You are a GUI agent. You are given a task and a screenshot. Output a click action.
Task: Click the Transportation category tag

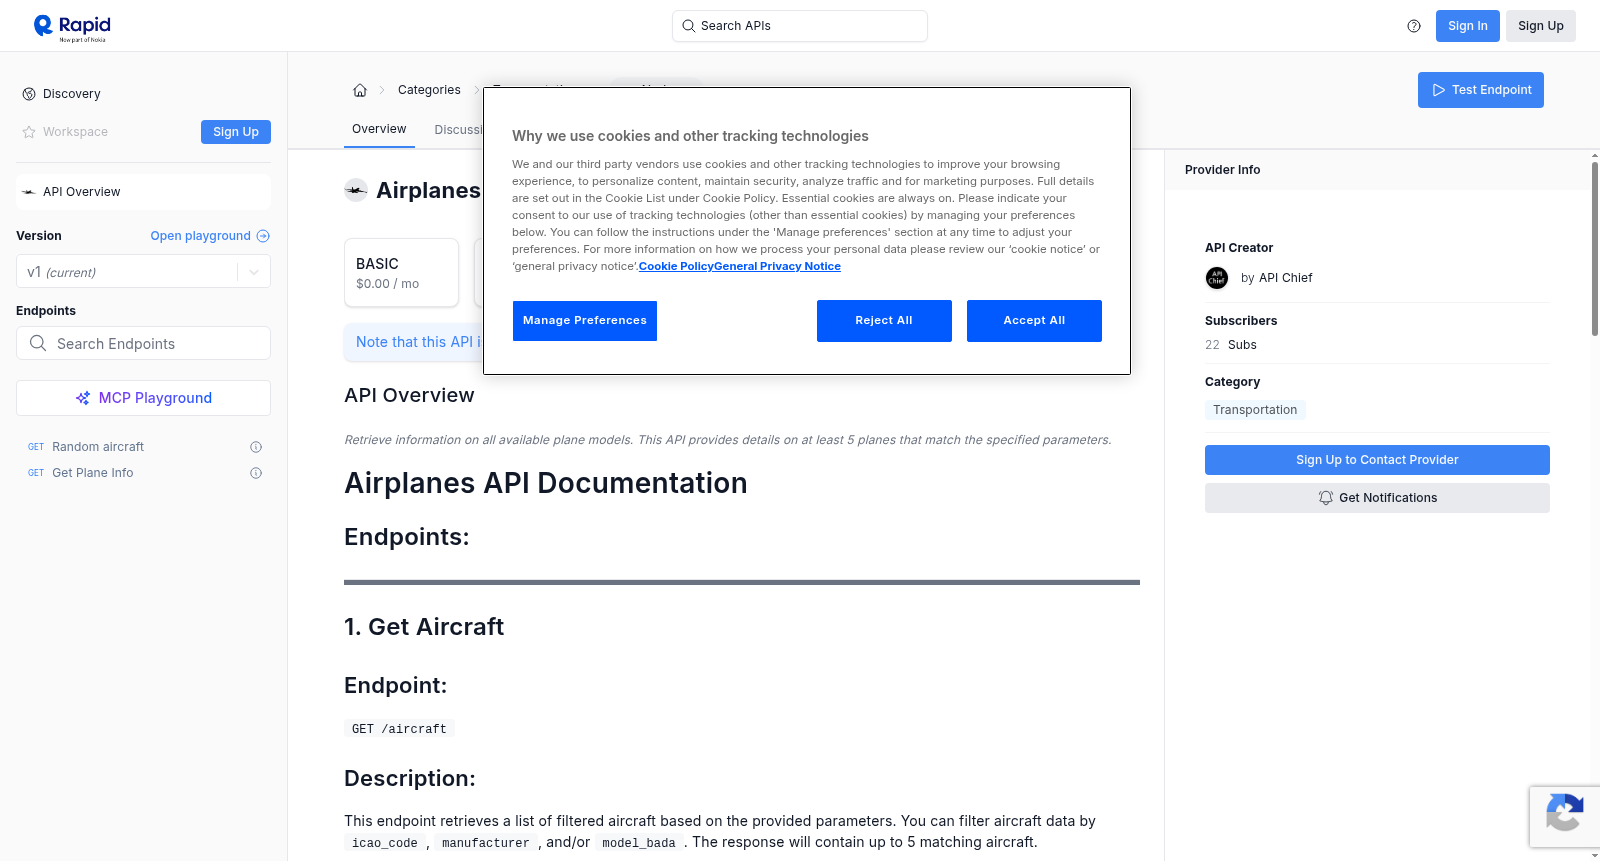(x=1255, y=410)
